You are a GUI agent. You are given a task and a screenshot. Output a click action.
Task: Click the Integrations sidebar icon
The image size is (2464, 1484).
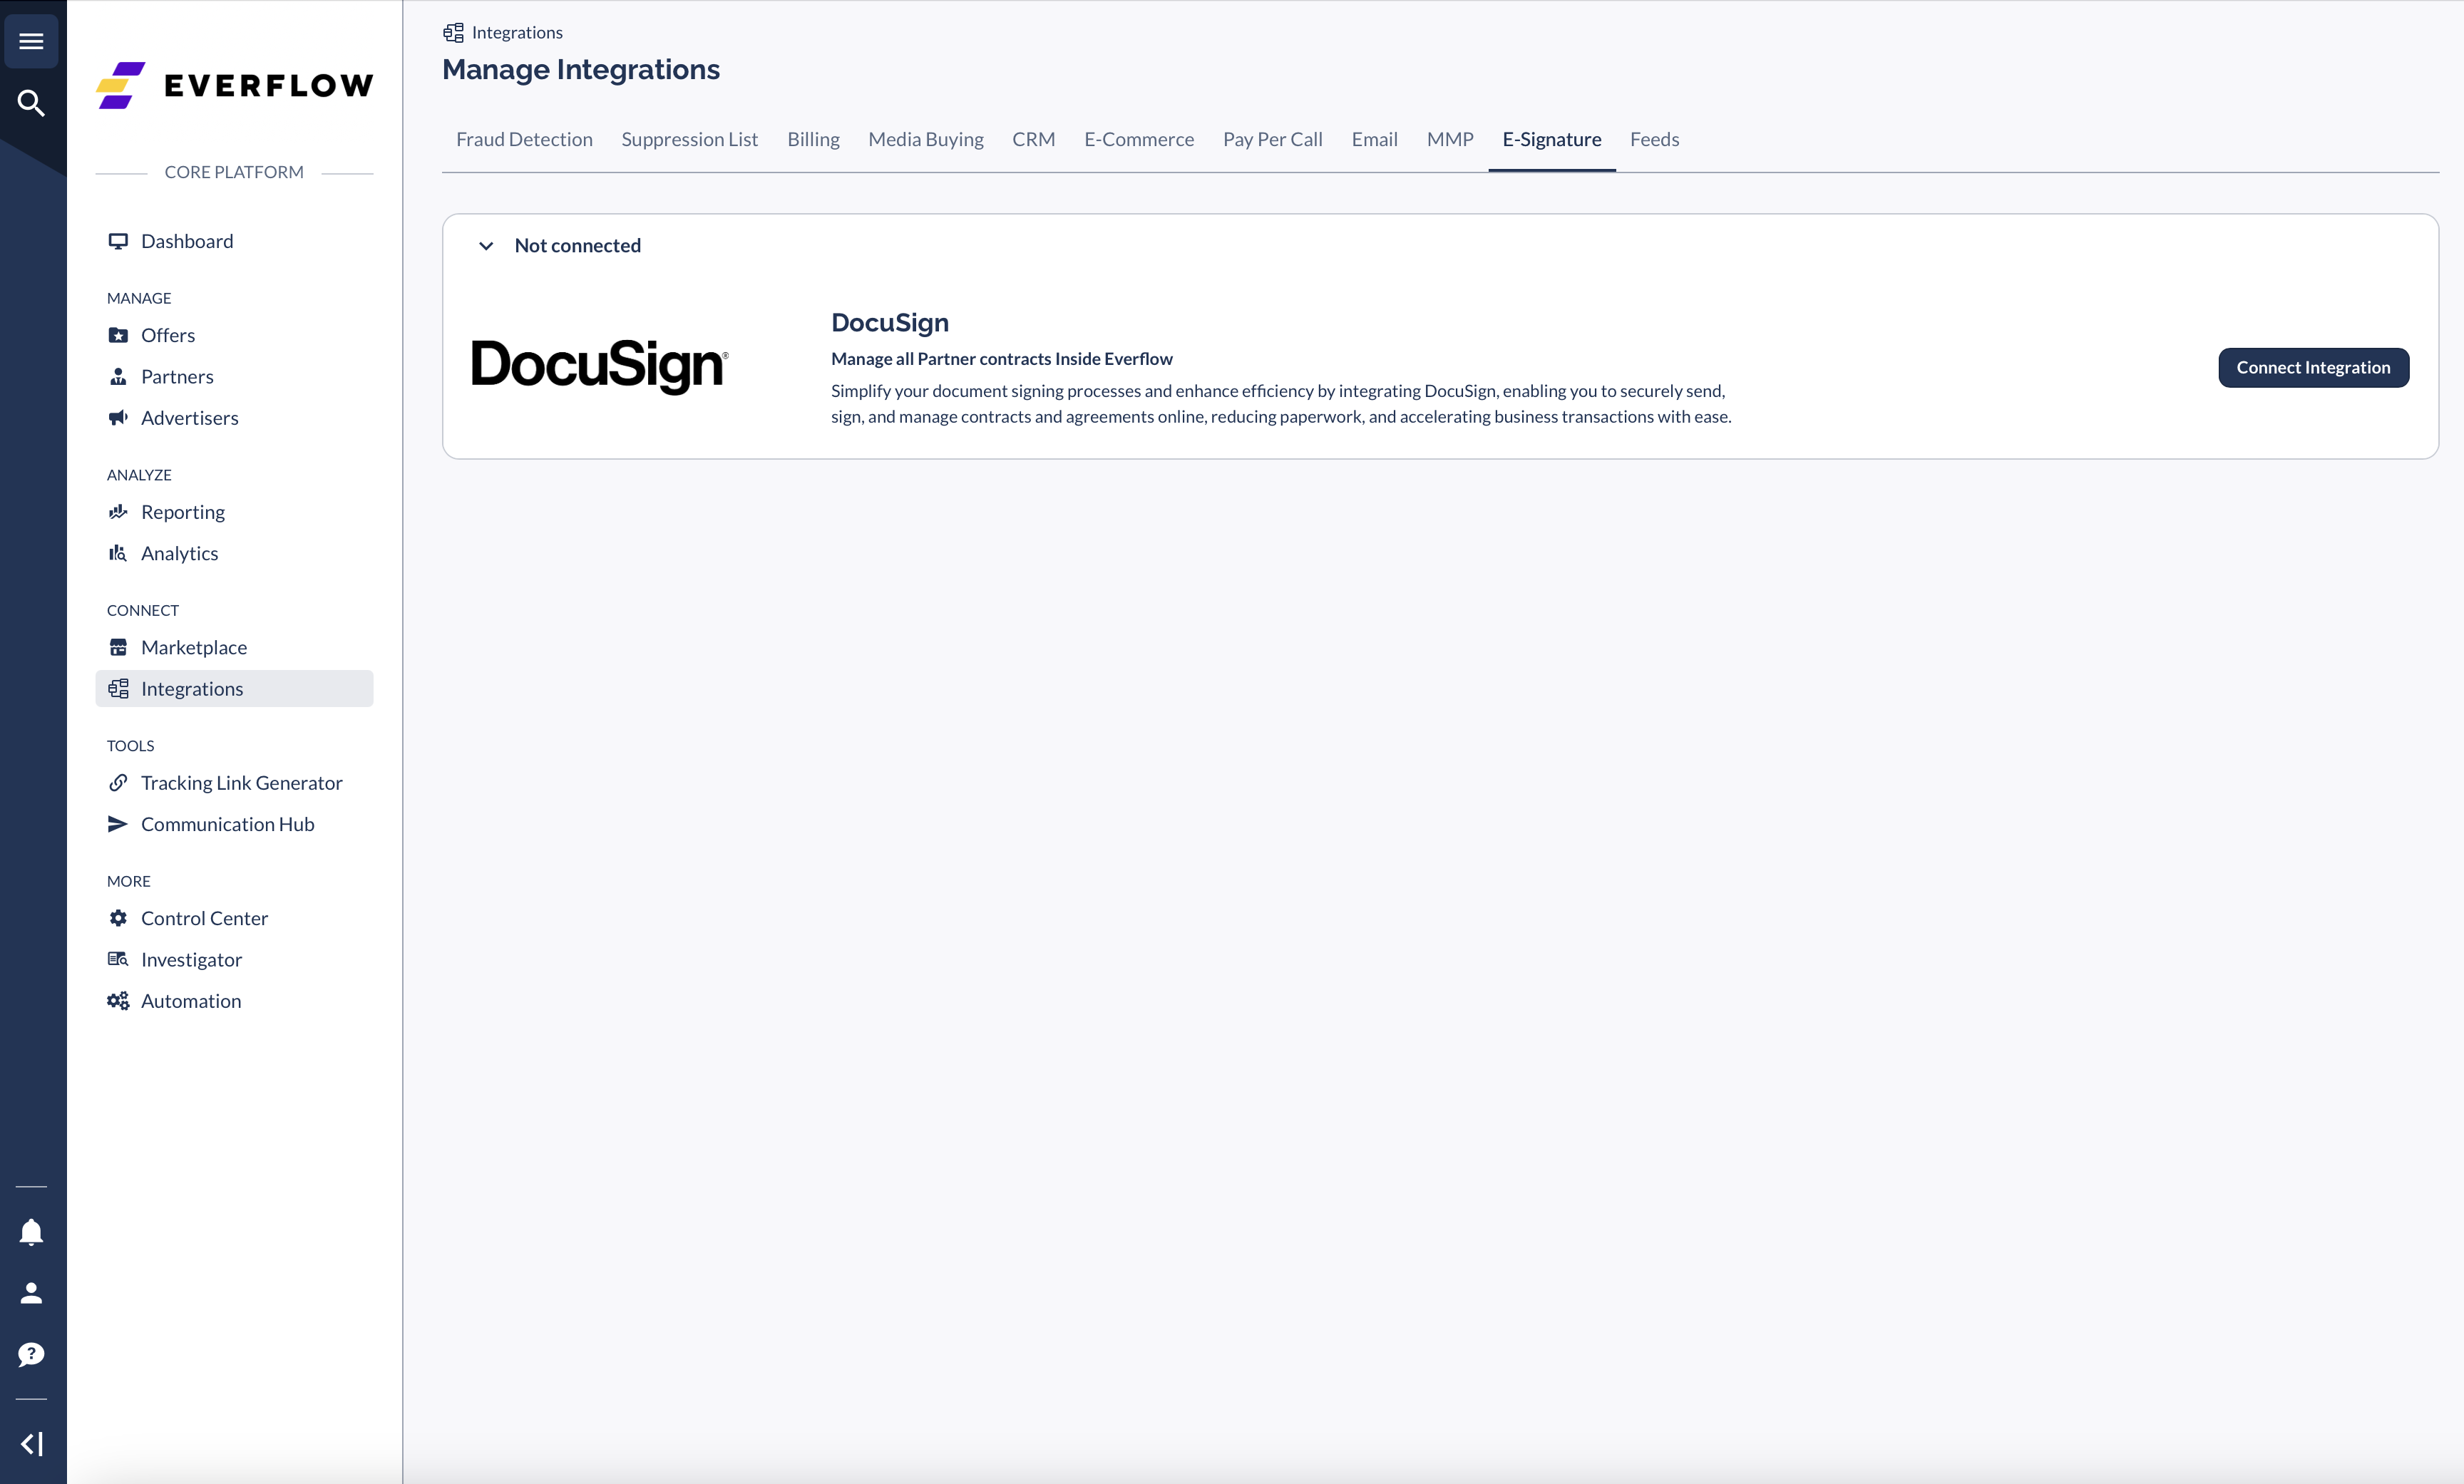tap(118, 688)
